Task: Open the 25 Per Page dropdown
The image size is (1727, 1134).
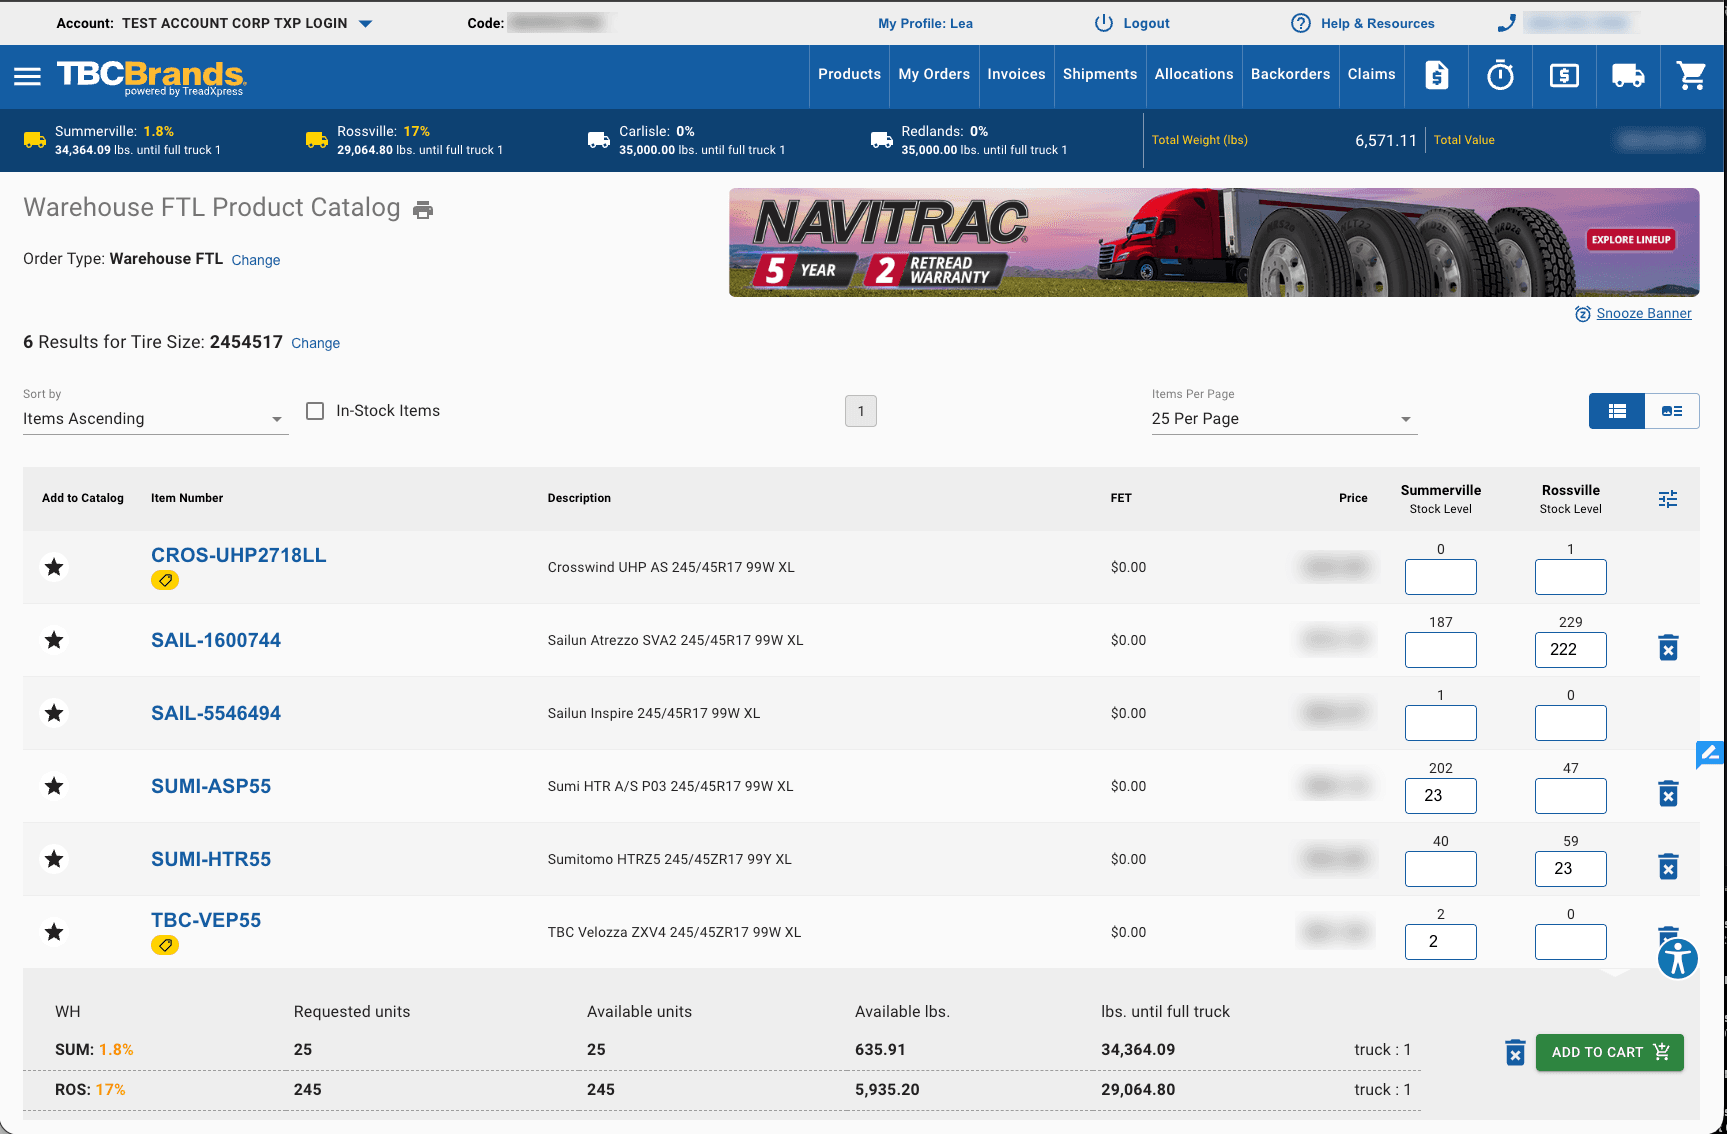Action: coord(1284,419)
